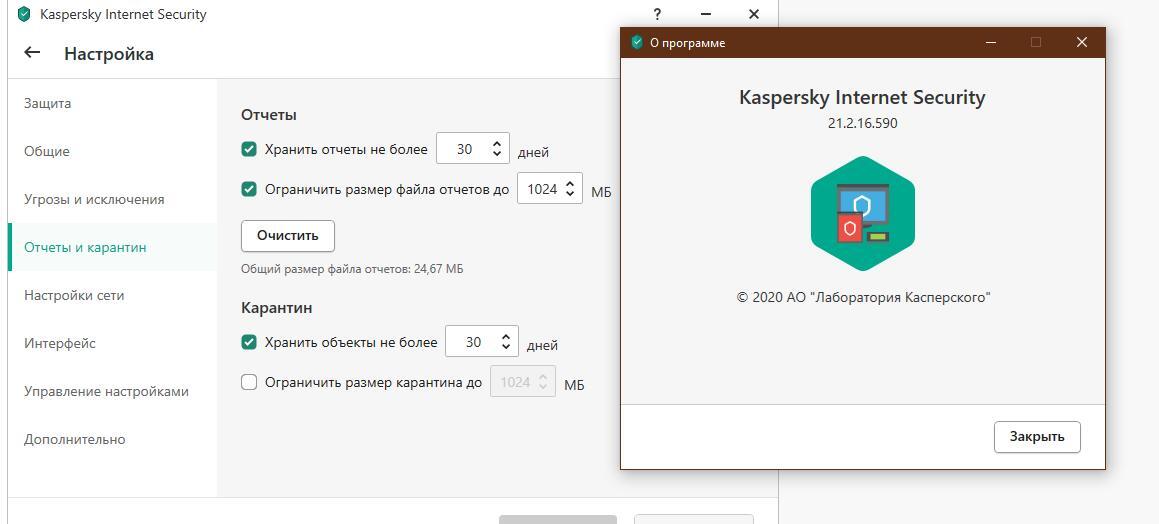Open the Дополнительно section

(112, 440)
